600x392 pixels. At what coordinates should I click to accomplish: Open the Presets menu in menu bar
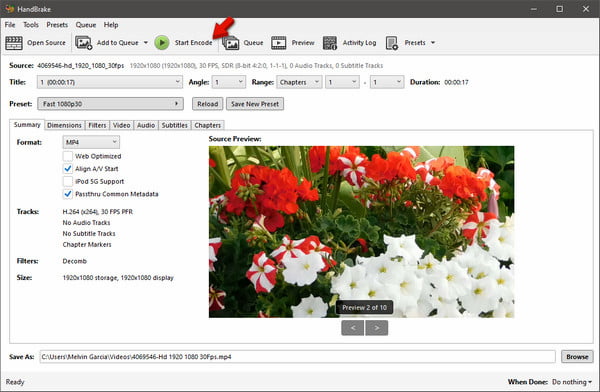point(57,25)
